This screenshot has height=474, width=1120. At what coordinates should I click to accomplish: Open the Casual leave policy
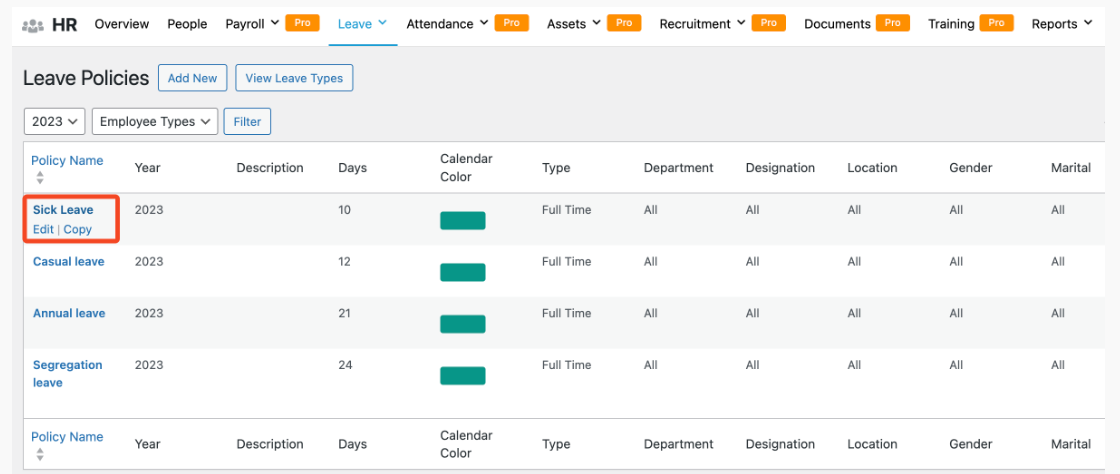click(x=68, y=262)
